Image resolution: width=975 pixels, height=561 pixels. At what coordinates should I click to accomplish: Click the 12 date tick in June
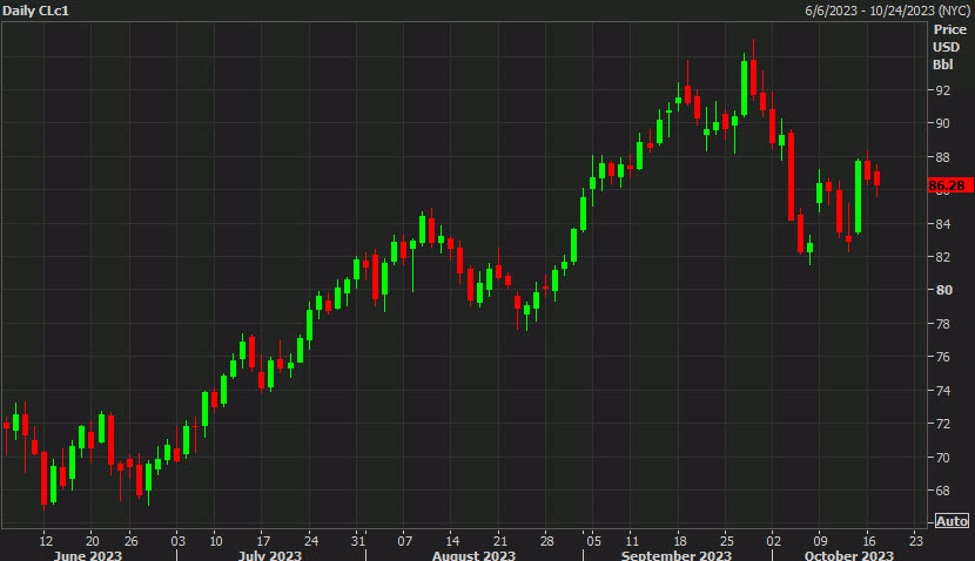(x=45, y=540)
